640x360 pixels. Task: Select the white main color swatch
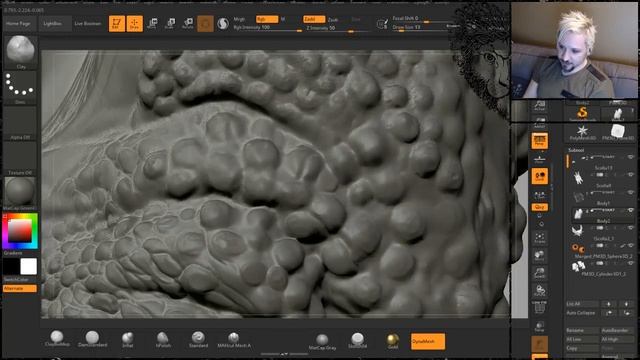tap(29, 267)
